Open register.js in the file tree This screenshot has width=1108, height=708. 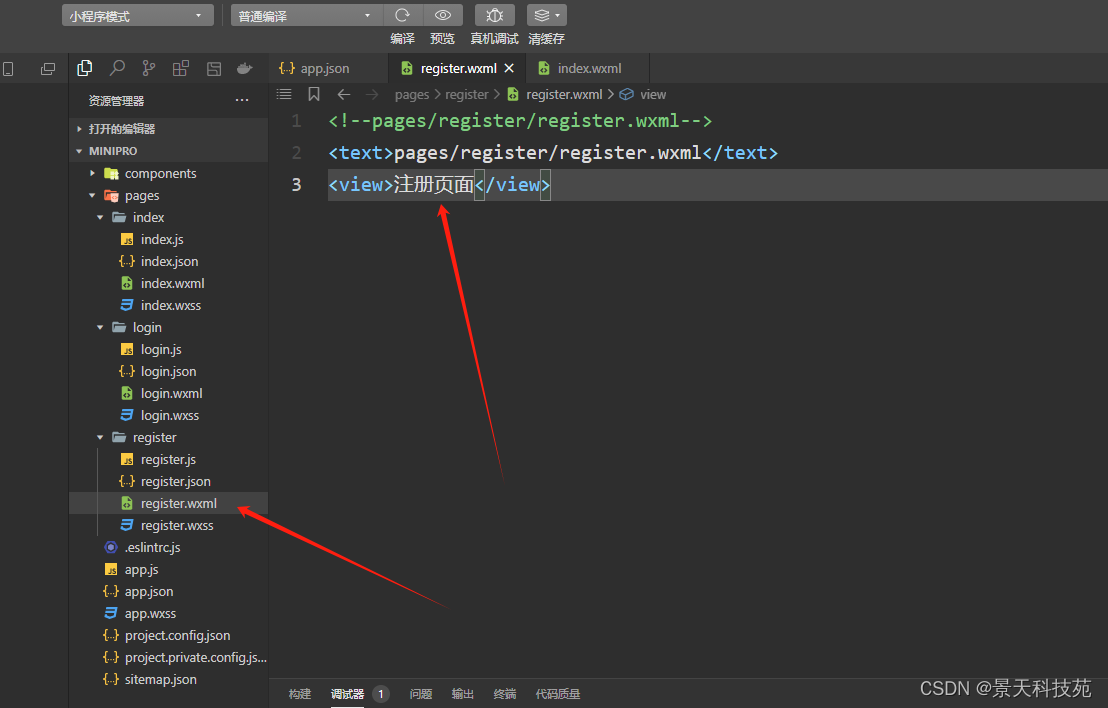click(169, 459)
